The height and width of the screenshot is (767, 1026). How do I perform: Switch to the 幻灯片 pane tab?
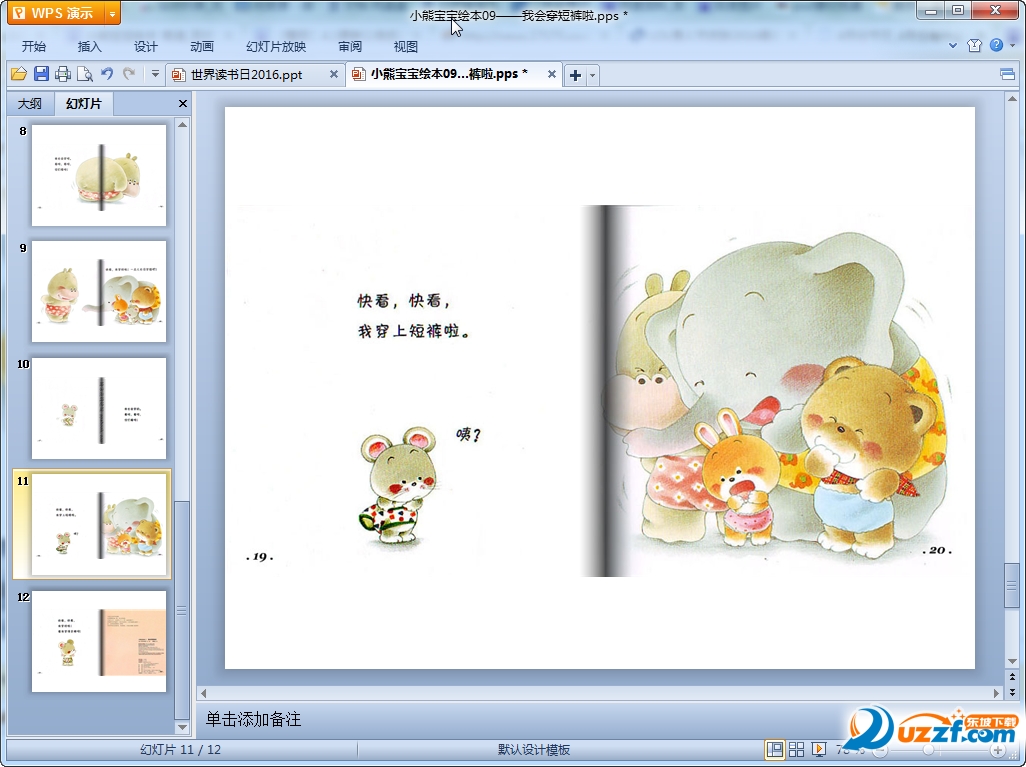[x=84, y=103]
